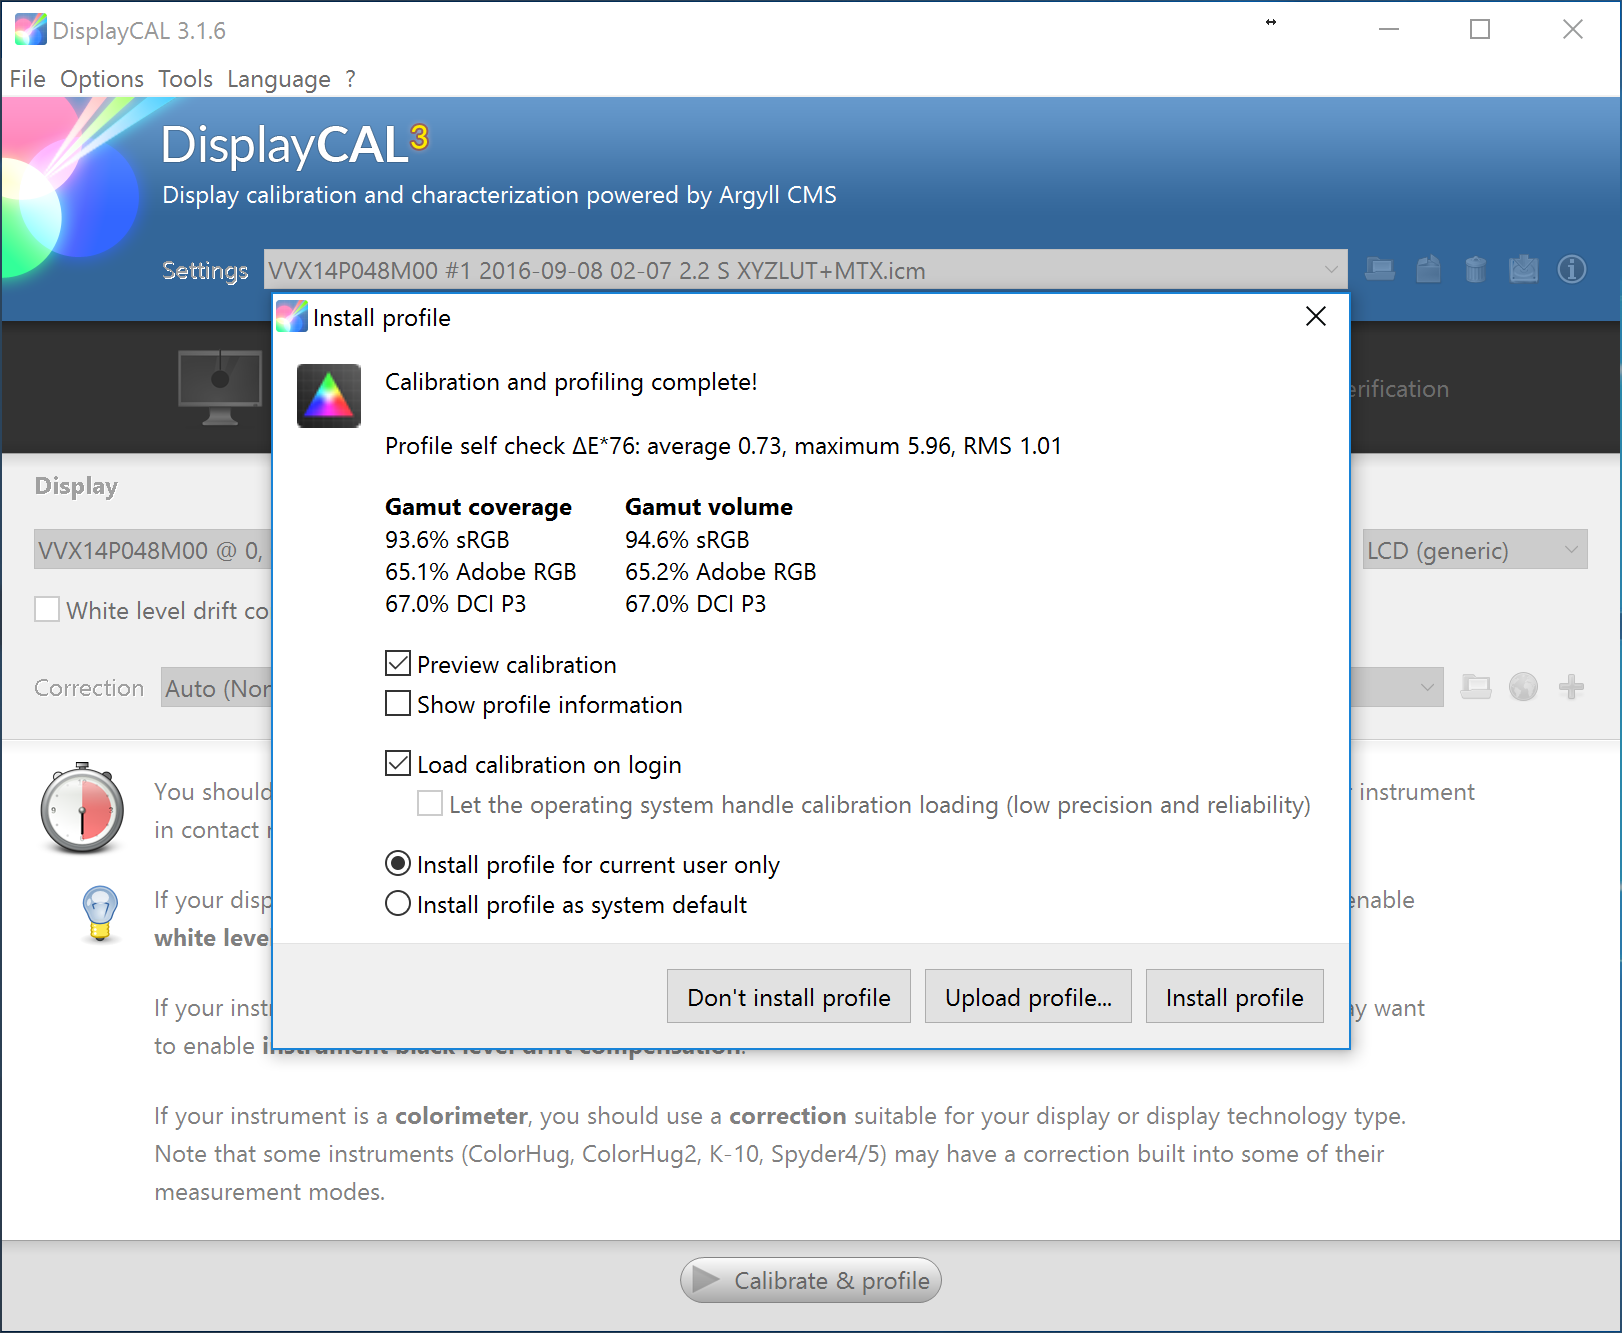Open the VVX14P048M00 display dropdown
Screen dimensions: 1622x1333
[x=152, y=549]
